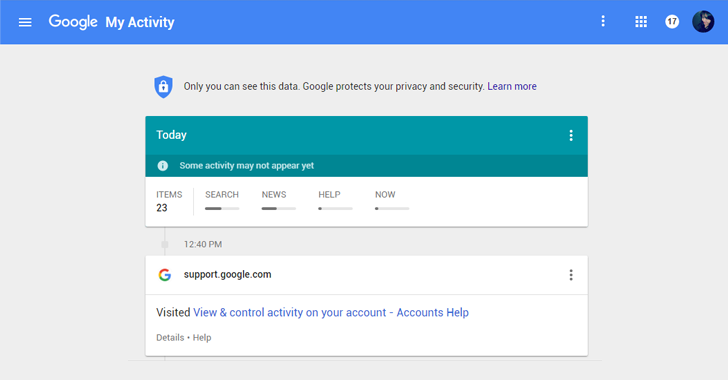Click the SEARCH activity progress bar
The height and width of the screenshot is (380, 728).
[222, 209]
